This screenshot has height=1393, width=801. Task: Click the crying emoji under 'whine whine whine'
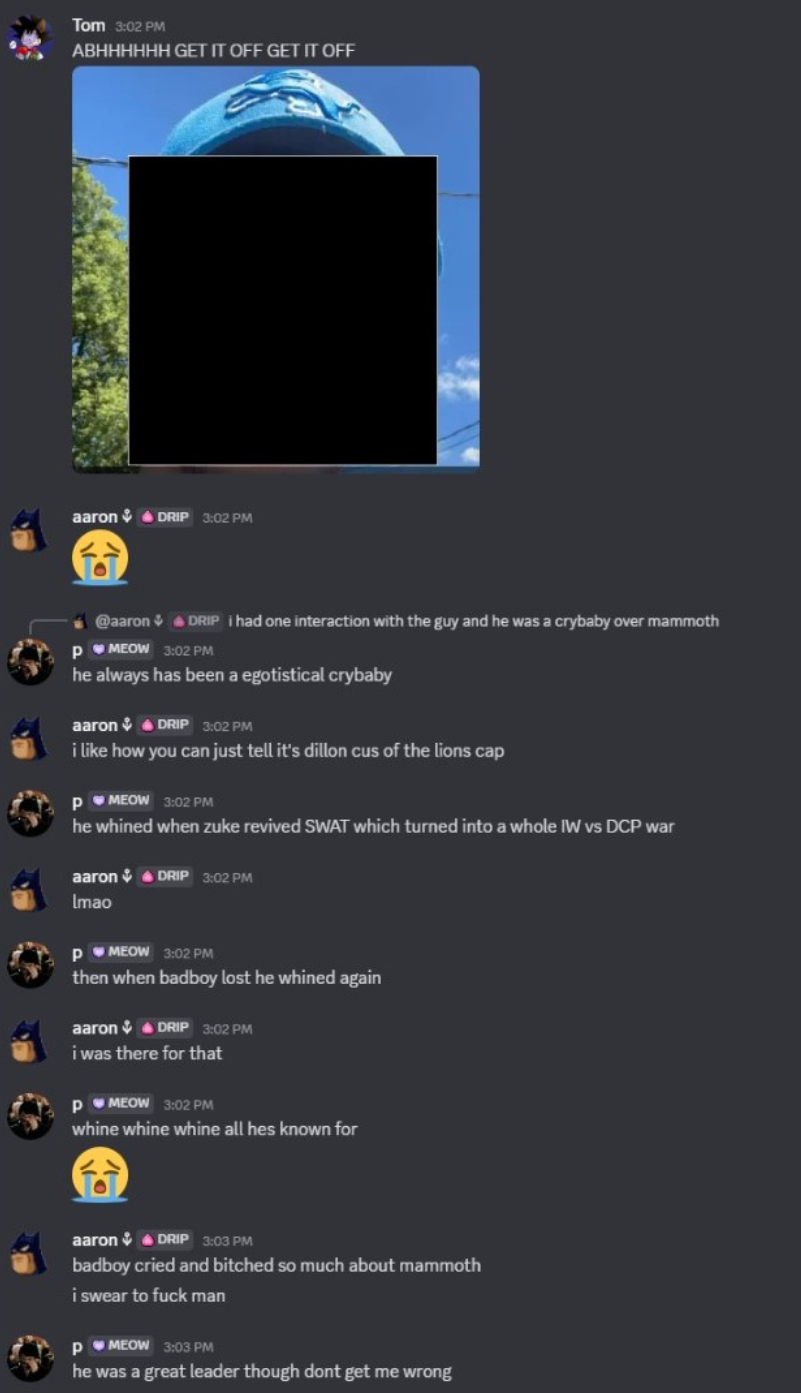[100, 1174]
